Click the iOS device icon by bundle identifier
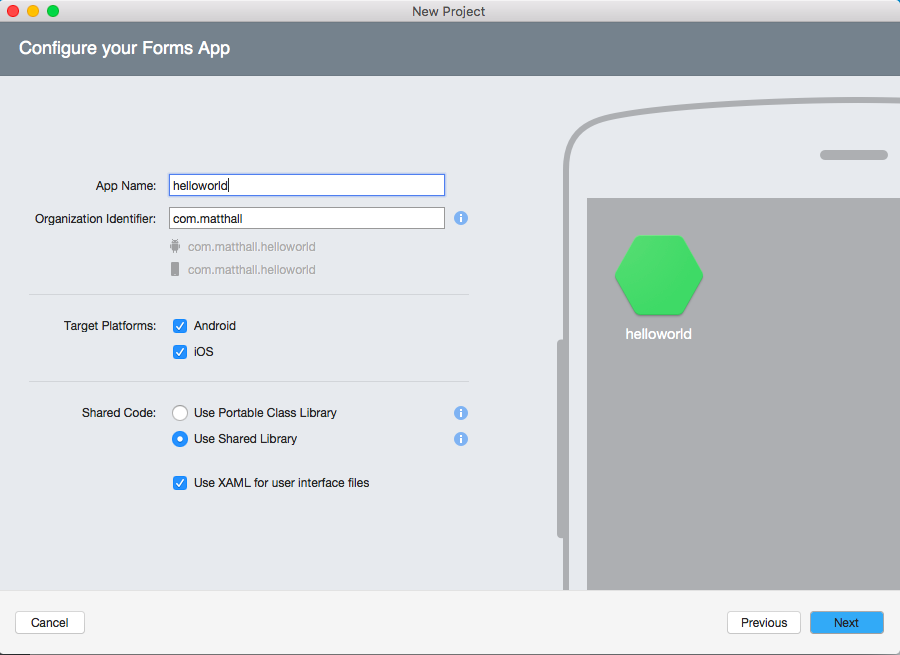 click(x=176, y=270)
